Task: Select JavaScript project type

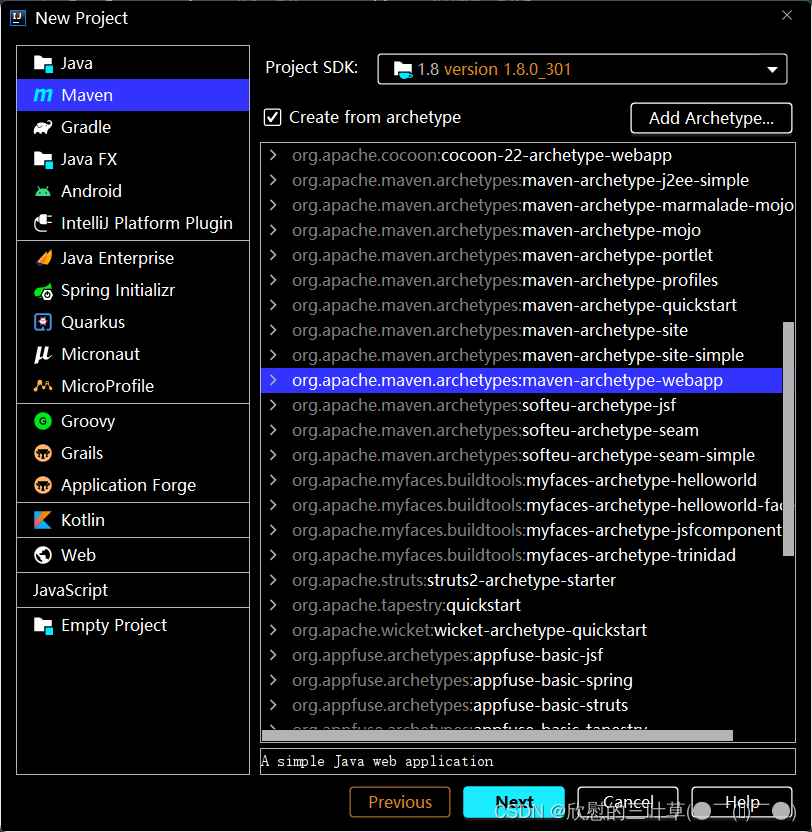Action: click(x=70, y=590)
